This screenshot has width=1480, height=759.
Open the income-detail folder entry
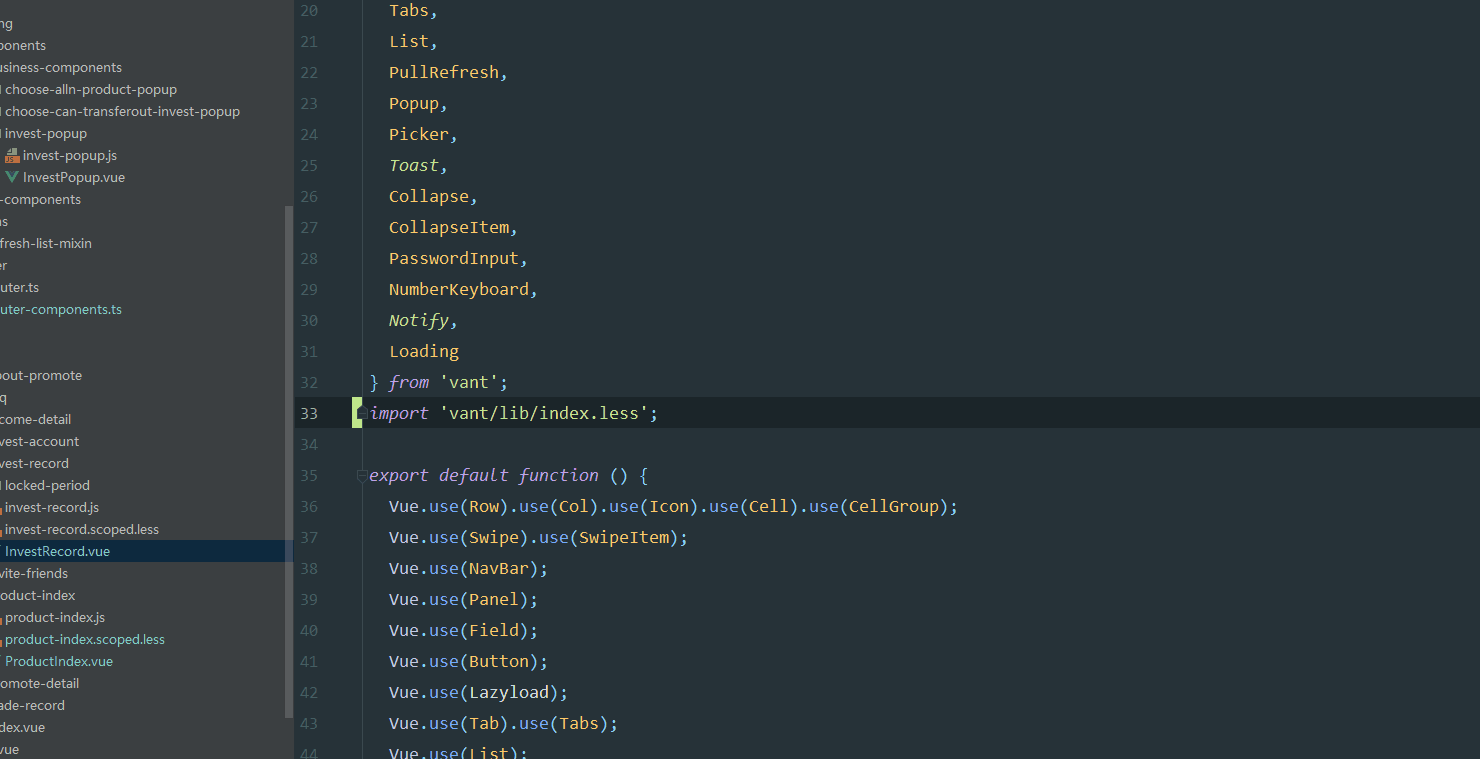(35, 419)
